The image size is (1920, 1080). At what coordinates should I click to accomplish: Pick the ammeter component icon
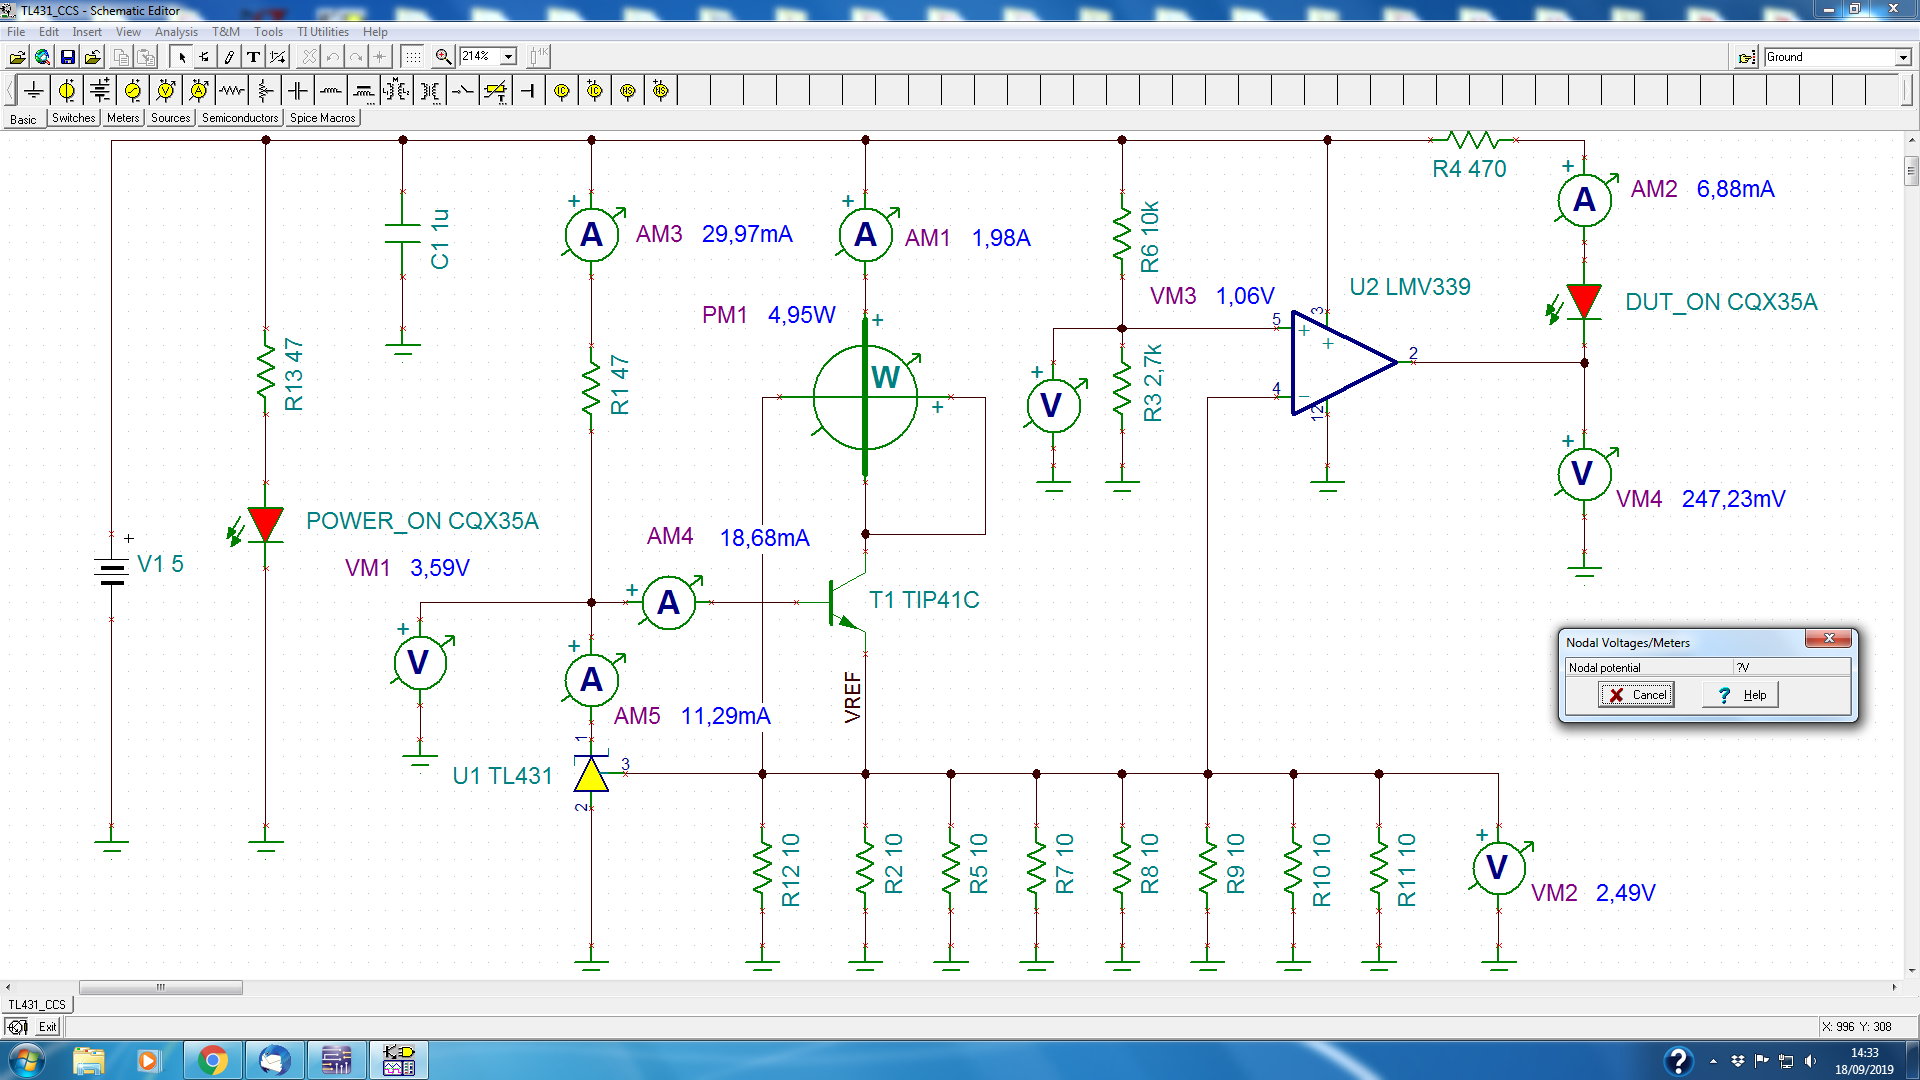point(199,91)
